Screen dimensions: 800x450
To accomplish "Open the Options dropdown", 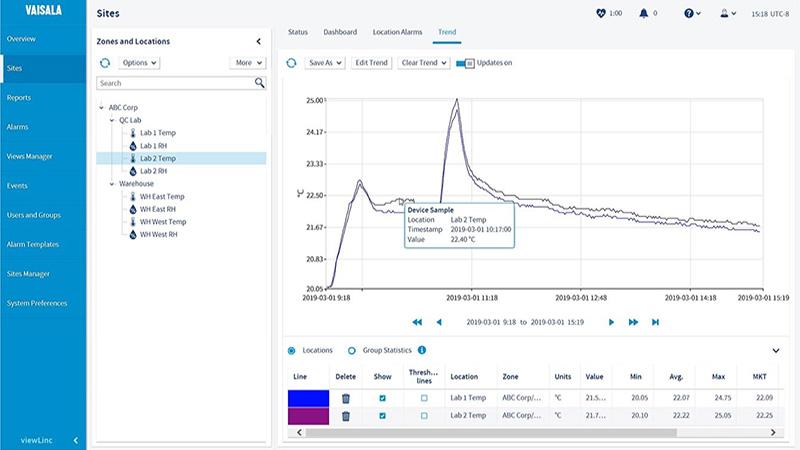I will pos(140,62).
